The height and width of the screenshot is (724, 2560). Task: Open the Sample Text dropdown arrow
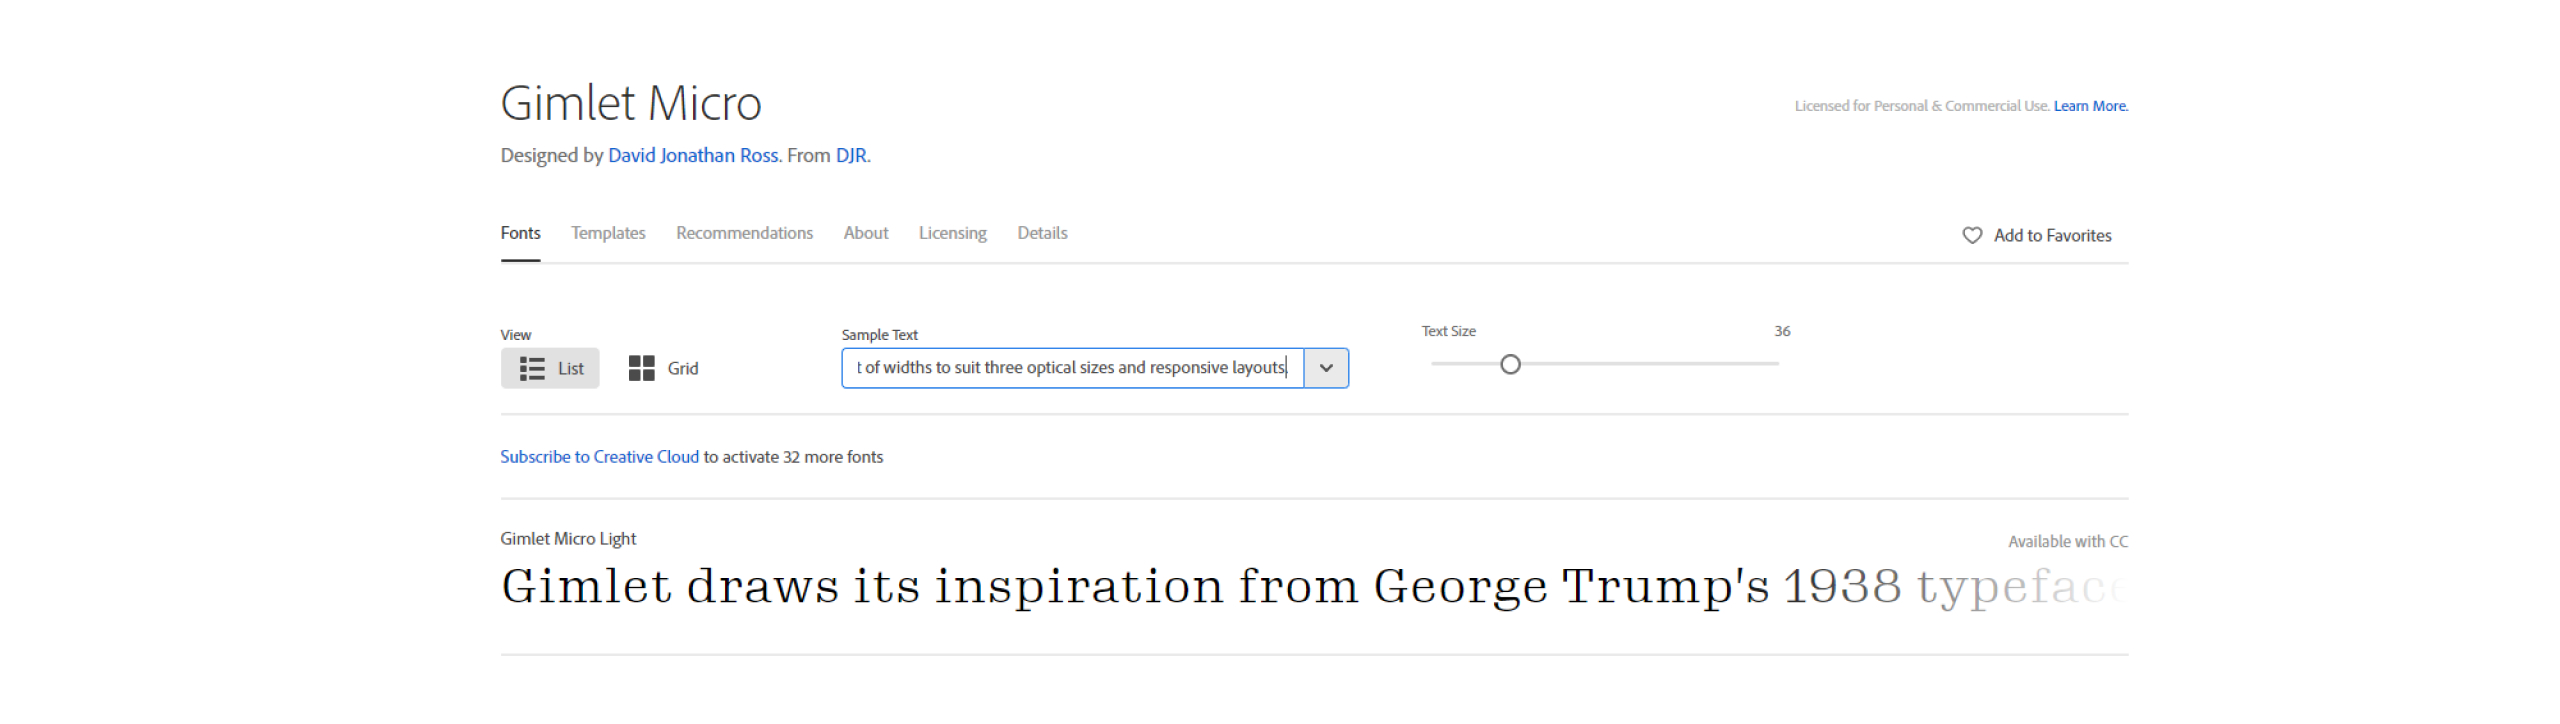[x=1326, y=368]
